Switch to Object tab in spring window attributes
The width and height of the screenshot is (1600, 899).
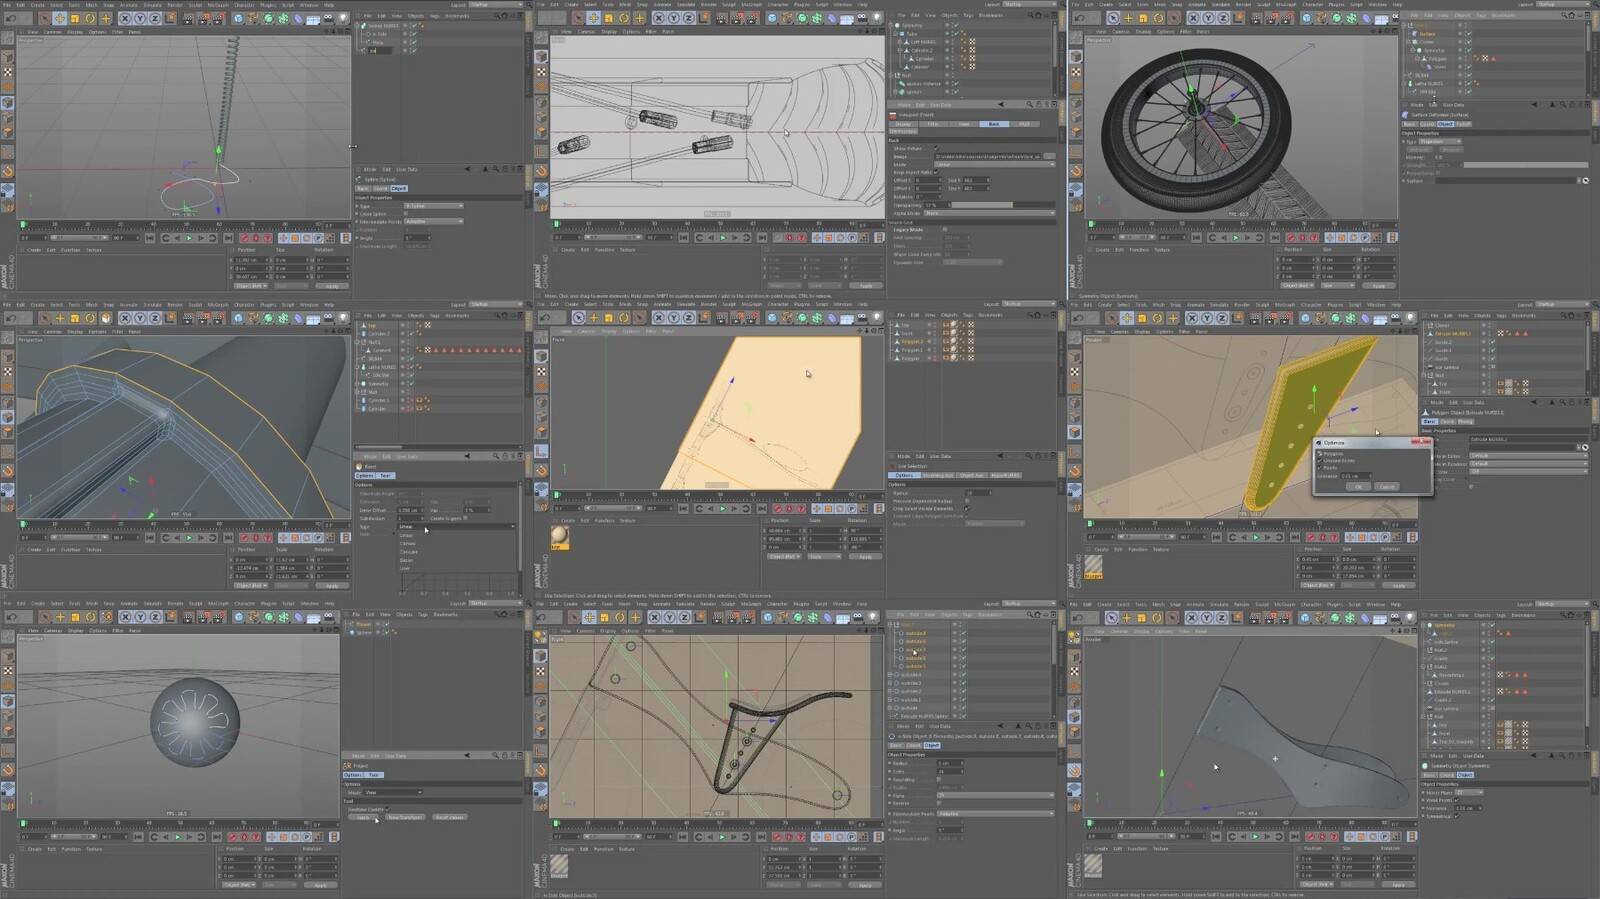pos(398,188)
